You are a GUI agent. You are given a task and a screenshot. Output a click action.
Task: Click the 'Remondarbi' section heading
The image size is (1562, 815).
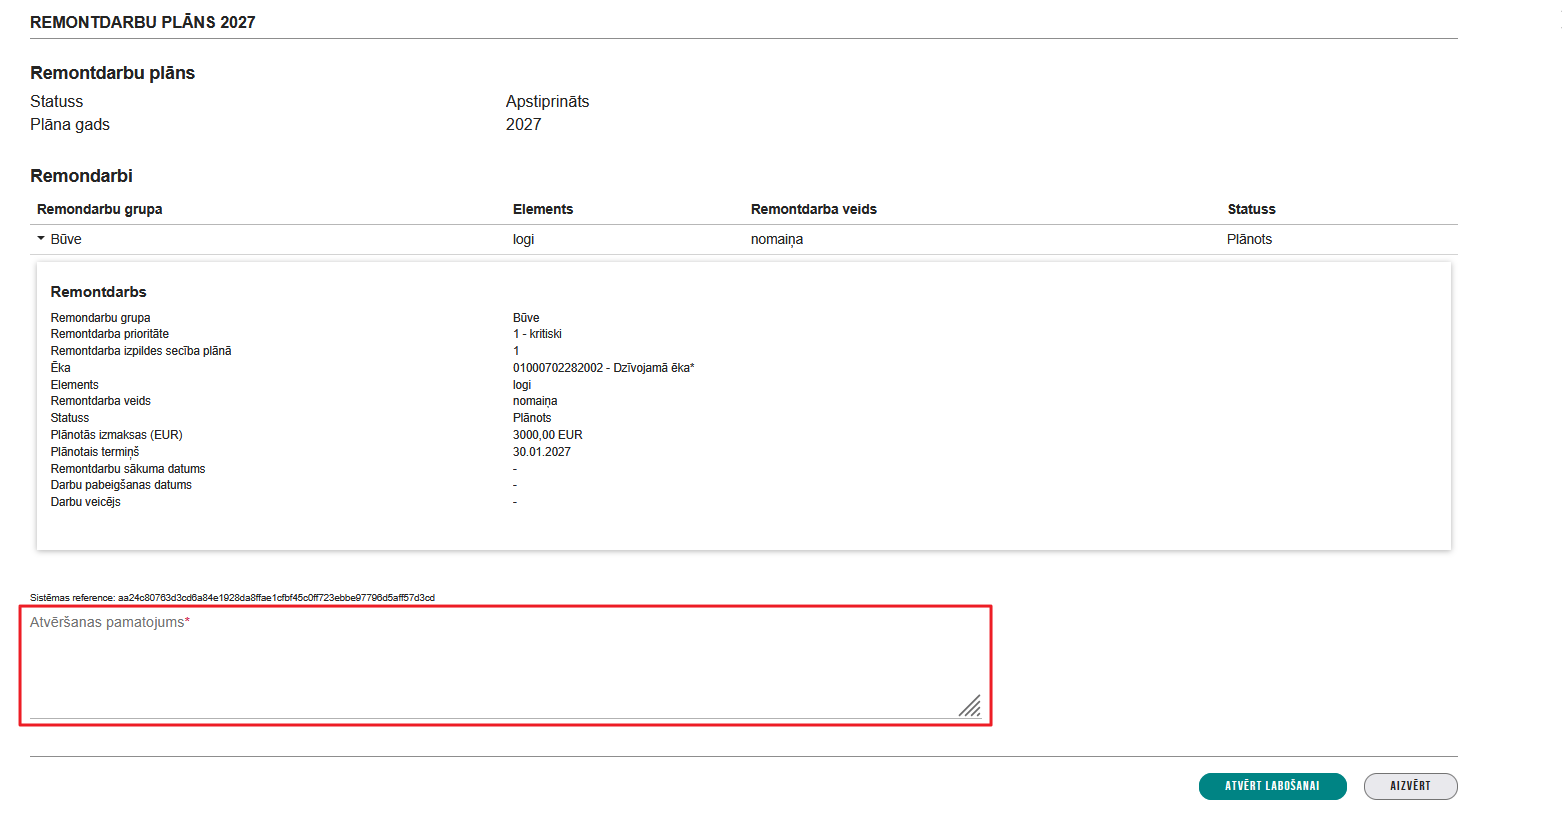pyautogui.click(x=81, y=176)
